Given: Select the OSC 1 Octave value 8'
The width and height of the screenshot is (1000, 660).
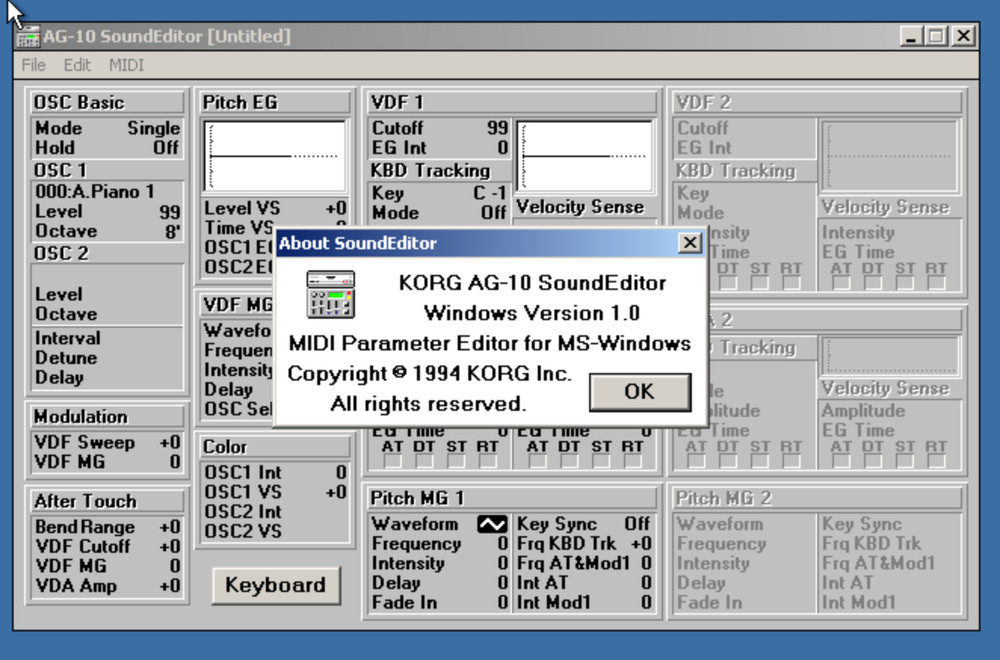Looking at the screenshot, I should point(172,231).
